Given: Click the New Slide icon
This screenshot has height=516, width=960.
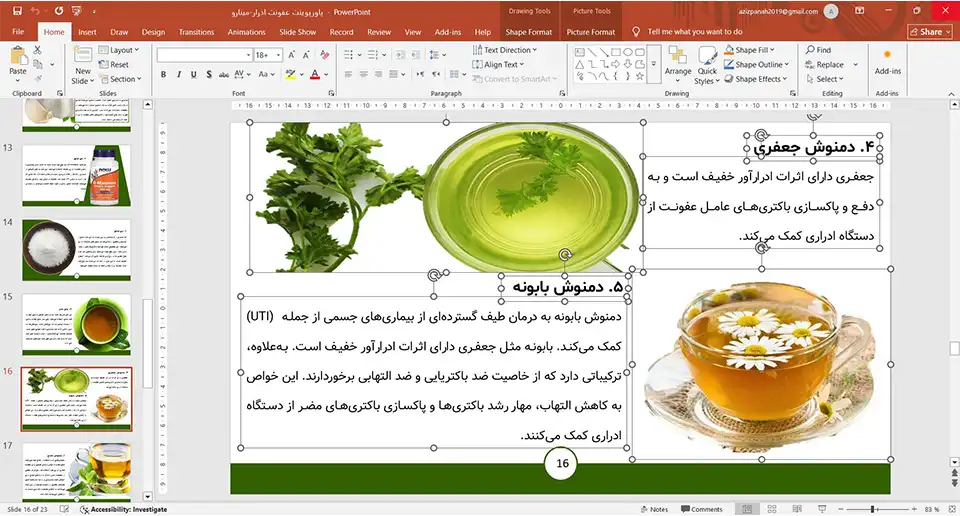Looking at the screenshot, I should (83, 55).
